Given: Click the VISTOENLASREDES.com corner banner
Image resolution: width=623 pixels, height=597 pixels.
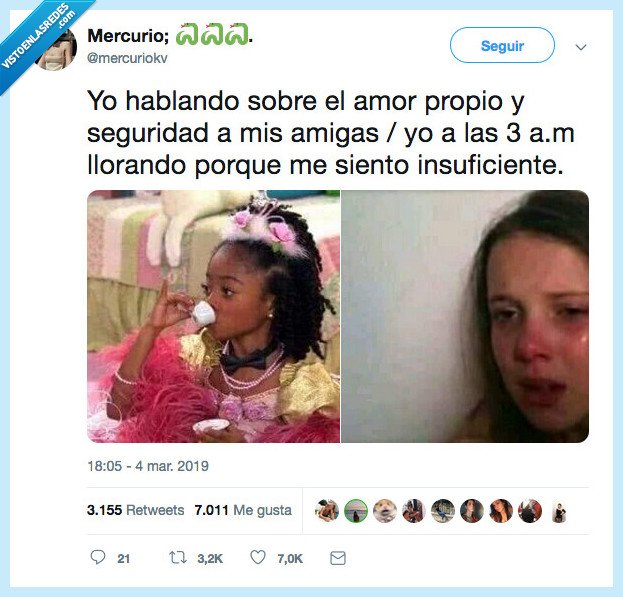Looking at the screenshot, I should pyautogui.click(x=40, y=38).
